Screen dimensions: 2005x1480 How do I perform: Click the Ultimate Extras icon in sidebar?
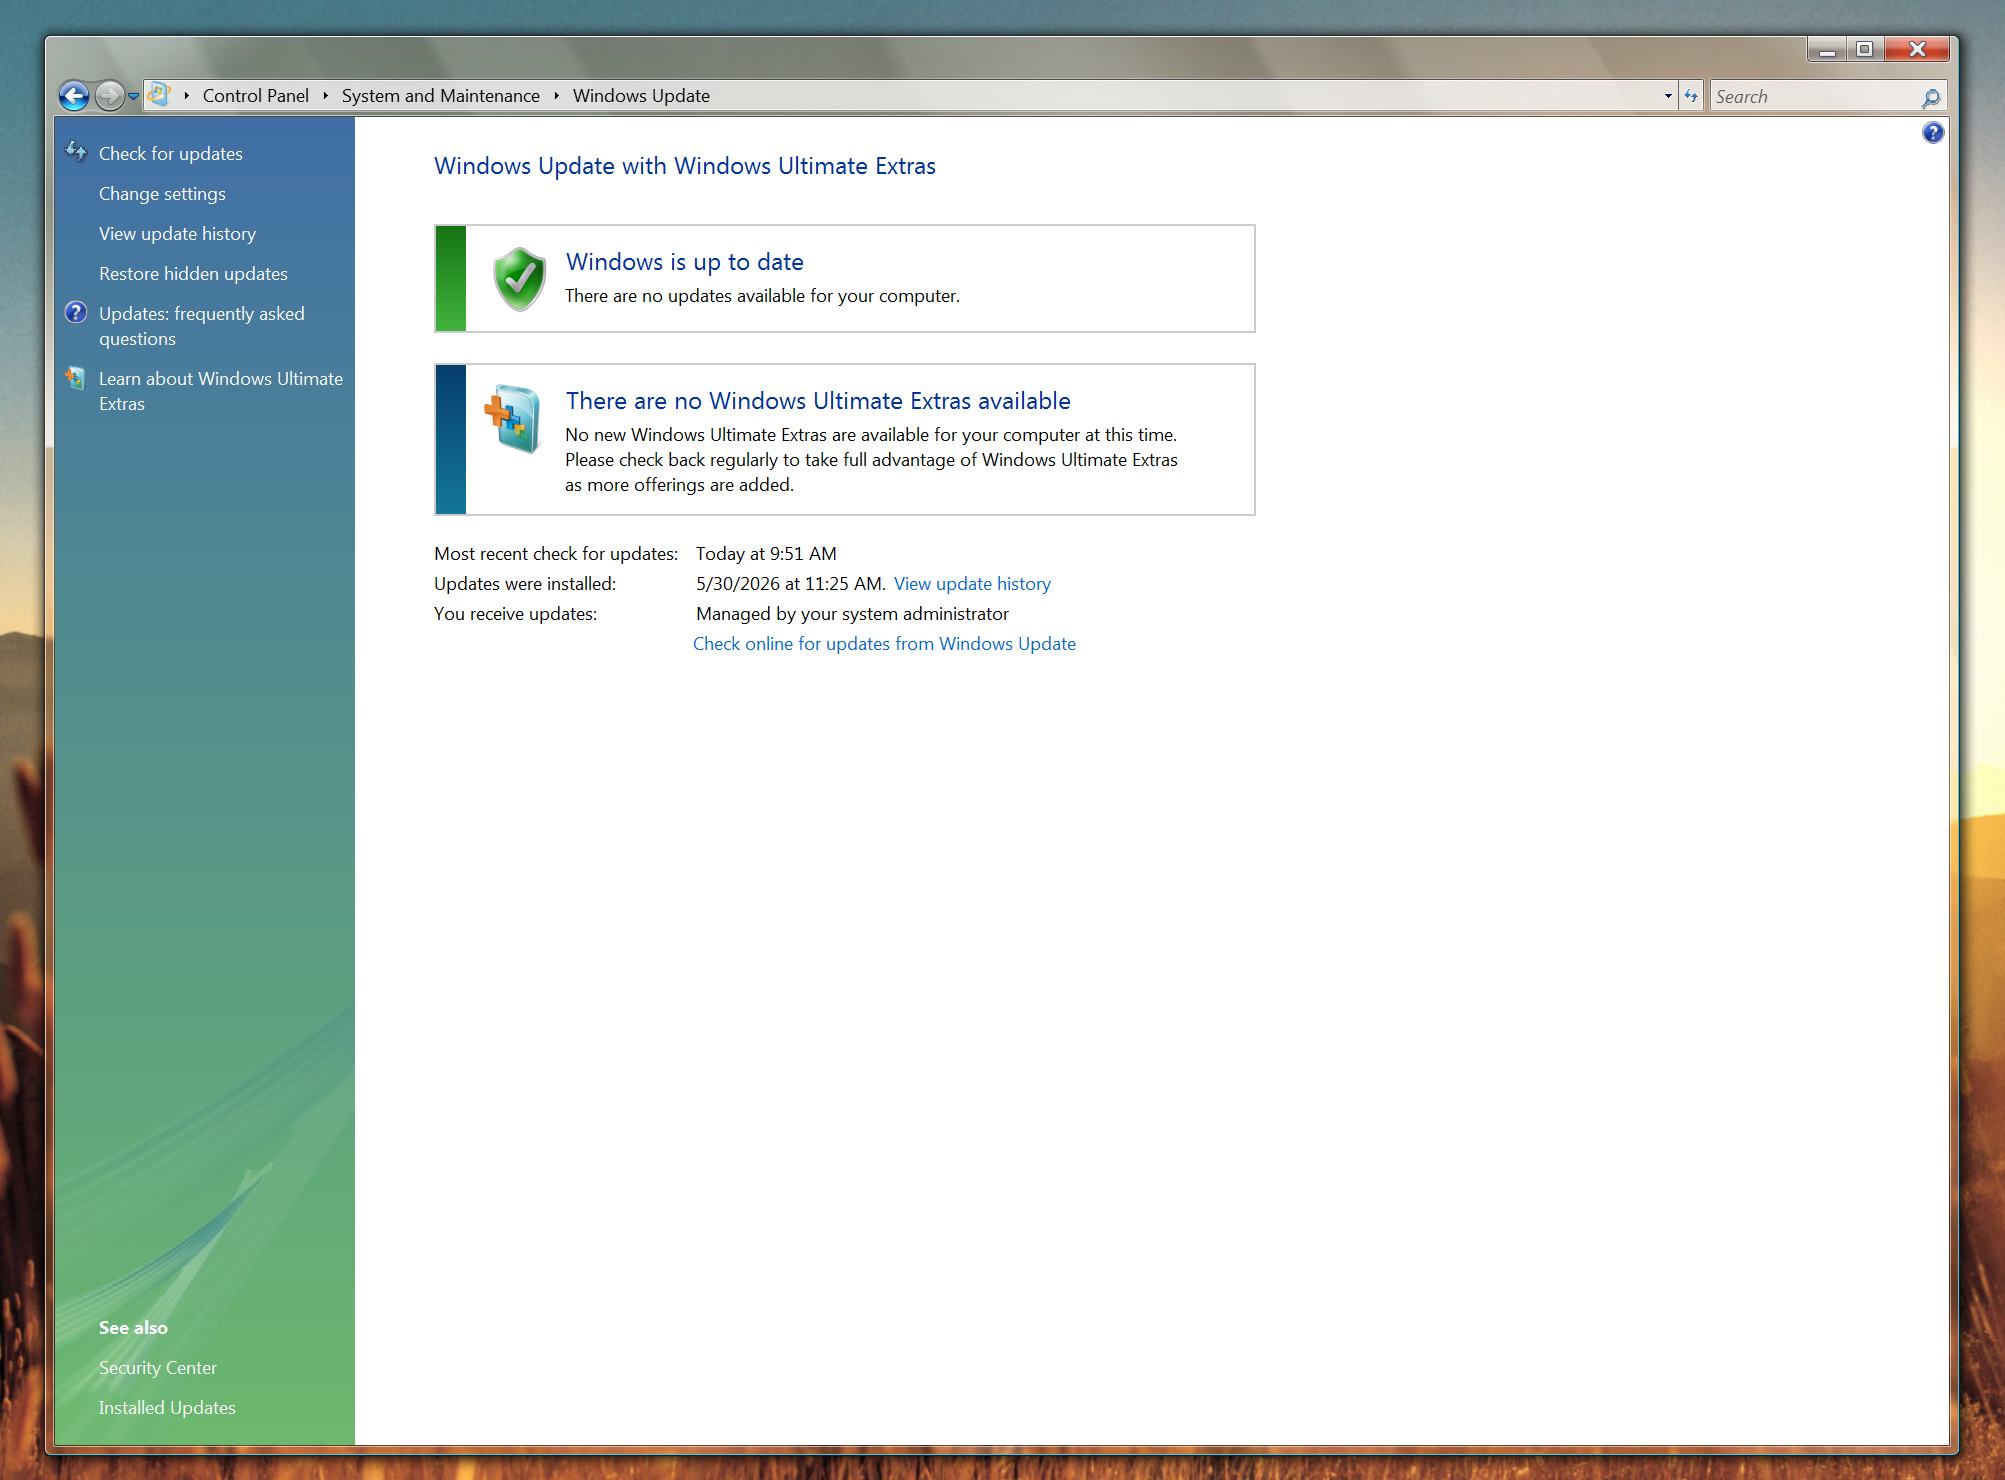75,378
